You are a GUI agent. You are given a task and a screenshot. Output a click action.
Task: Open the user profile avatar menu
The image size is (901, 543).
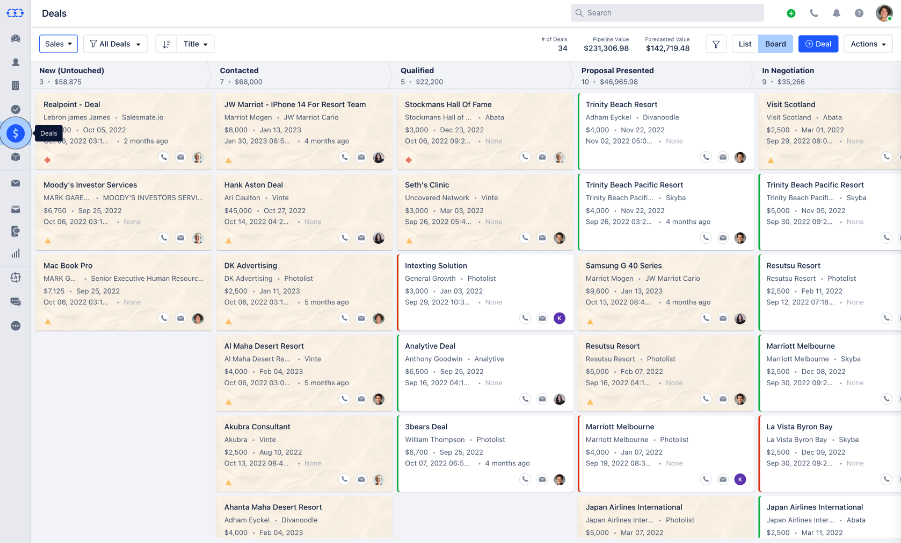tap(884, 13)
